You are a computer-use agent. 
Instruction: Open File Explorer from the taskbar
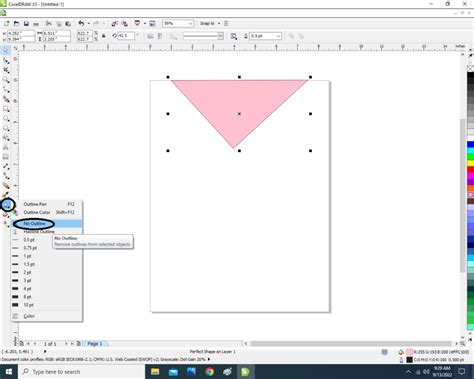[155, 371]
